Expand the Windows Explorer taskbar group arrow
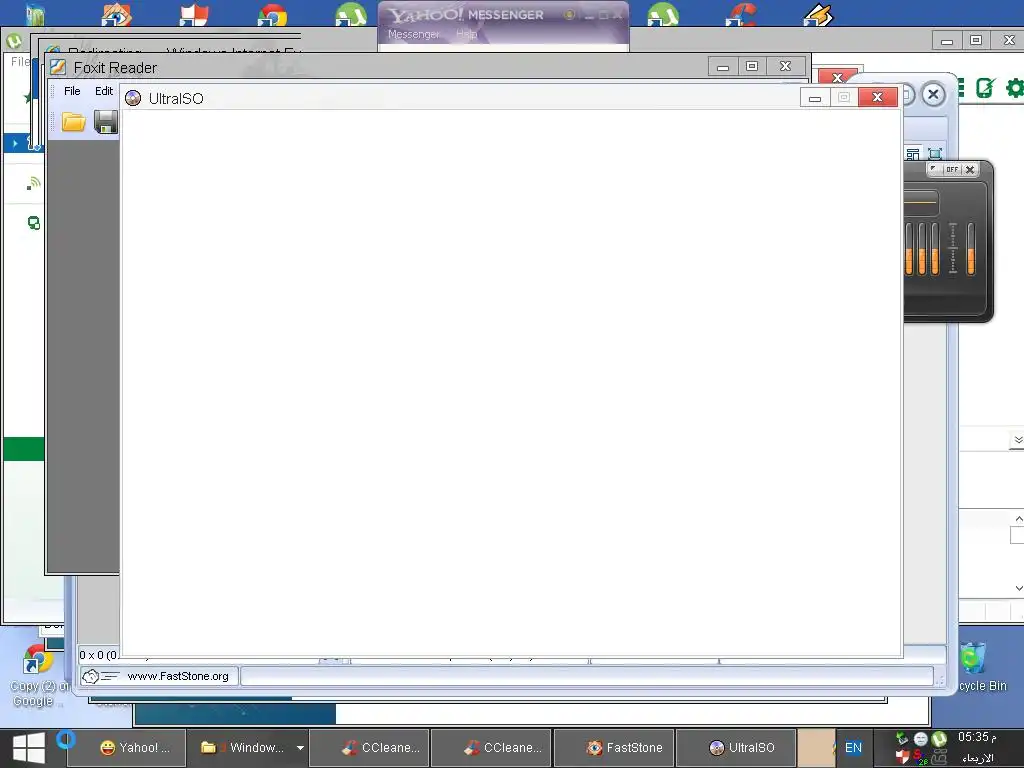 [300, 748]
